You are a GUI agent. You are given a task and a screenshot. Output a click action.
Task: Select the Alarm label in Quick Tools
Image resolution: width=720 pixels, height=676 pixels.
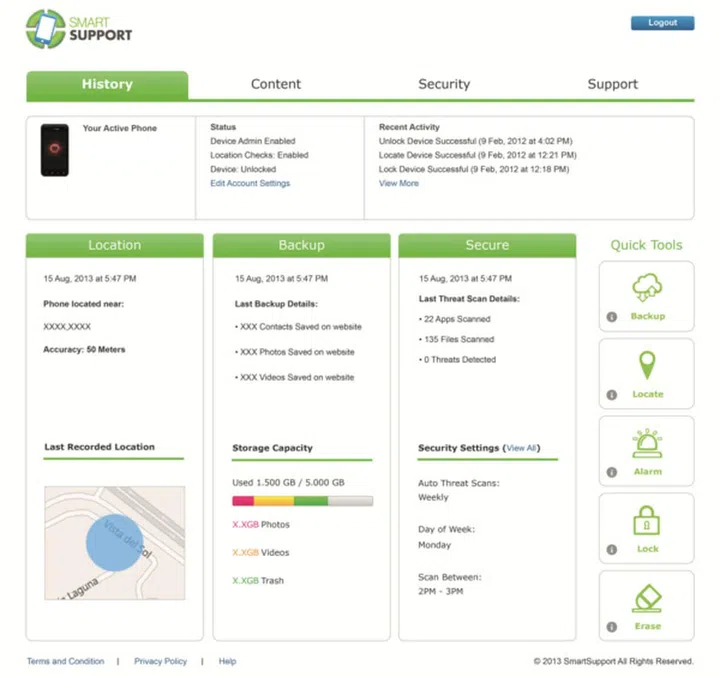click(647, 471)
